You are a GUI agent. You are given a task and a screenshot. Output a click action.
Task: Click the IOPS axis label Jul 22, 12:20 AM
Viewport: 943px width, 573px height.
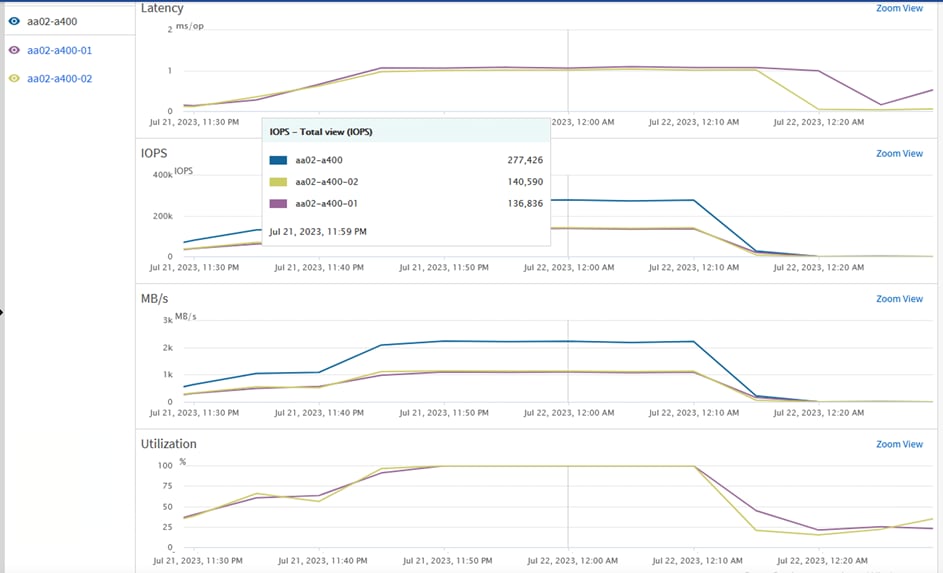point(819,268)
